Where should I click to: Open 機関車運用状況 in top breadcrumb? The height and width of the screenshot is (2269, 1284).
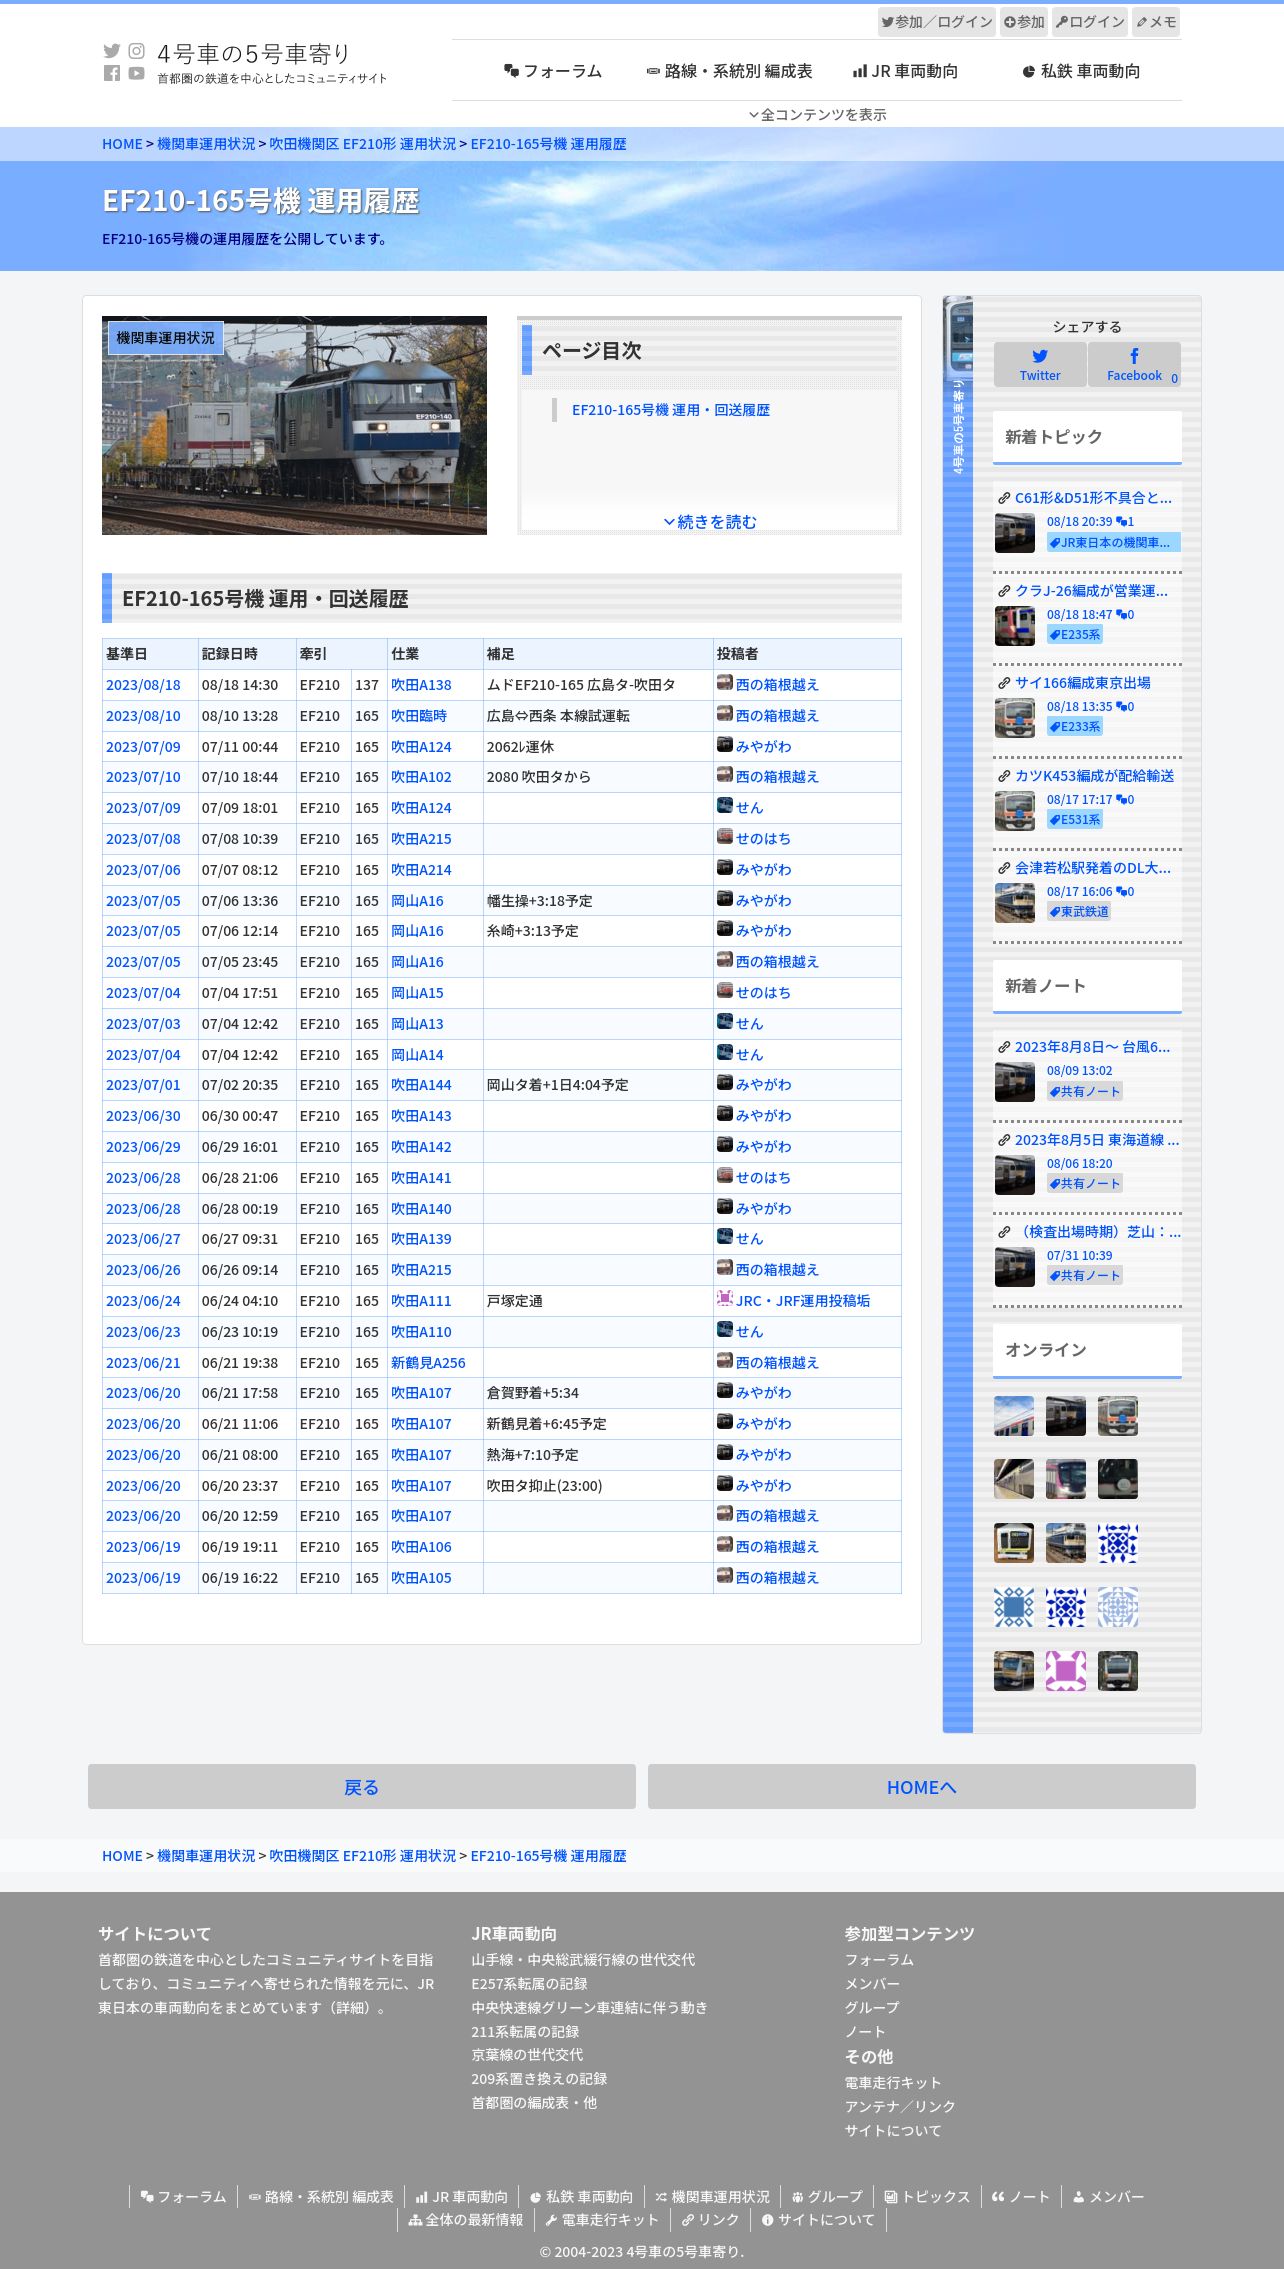coord(206,144)
